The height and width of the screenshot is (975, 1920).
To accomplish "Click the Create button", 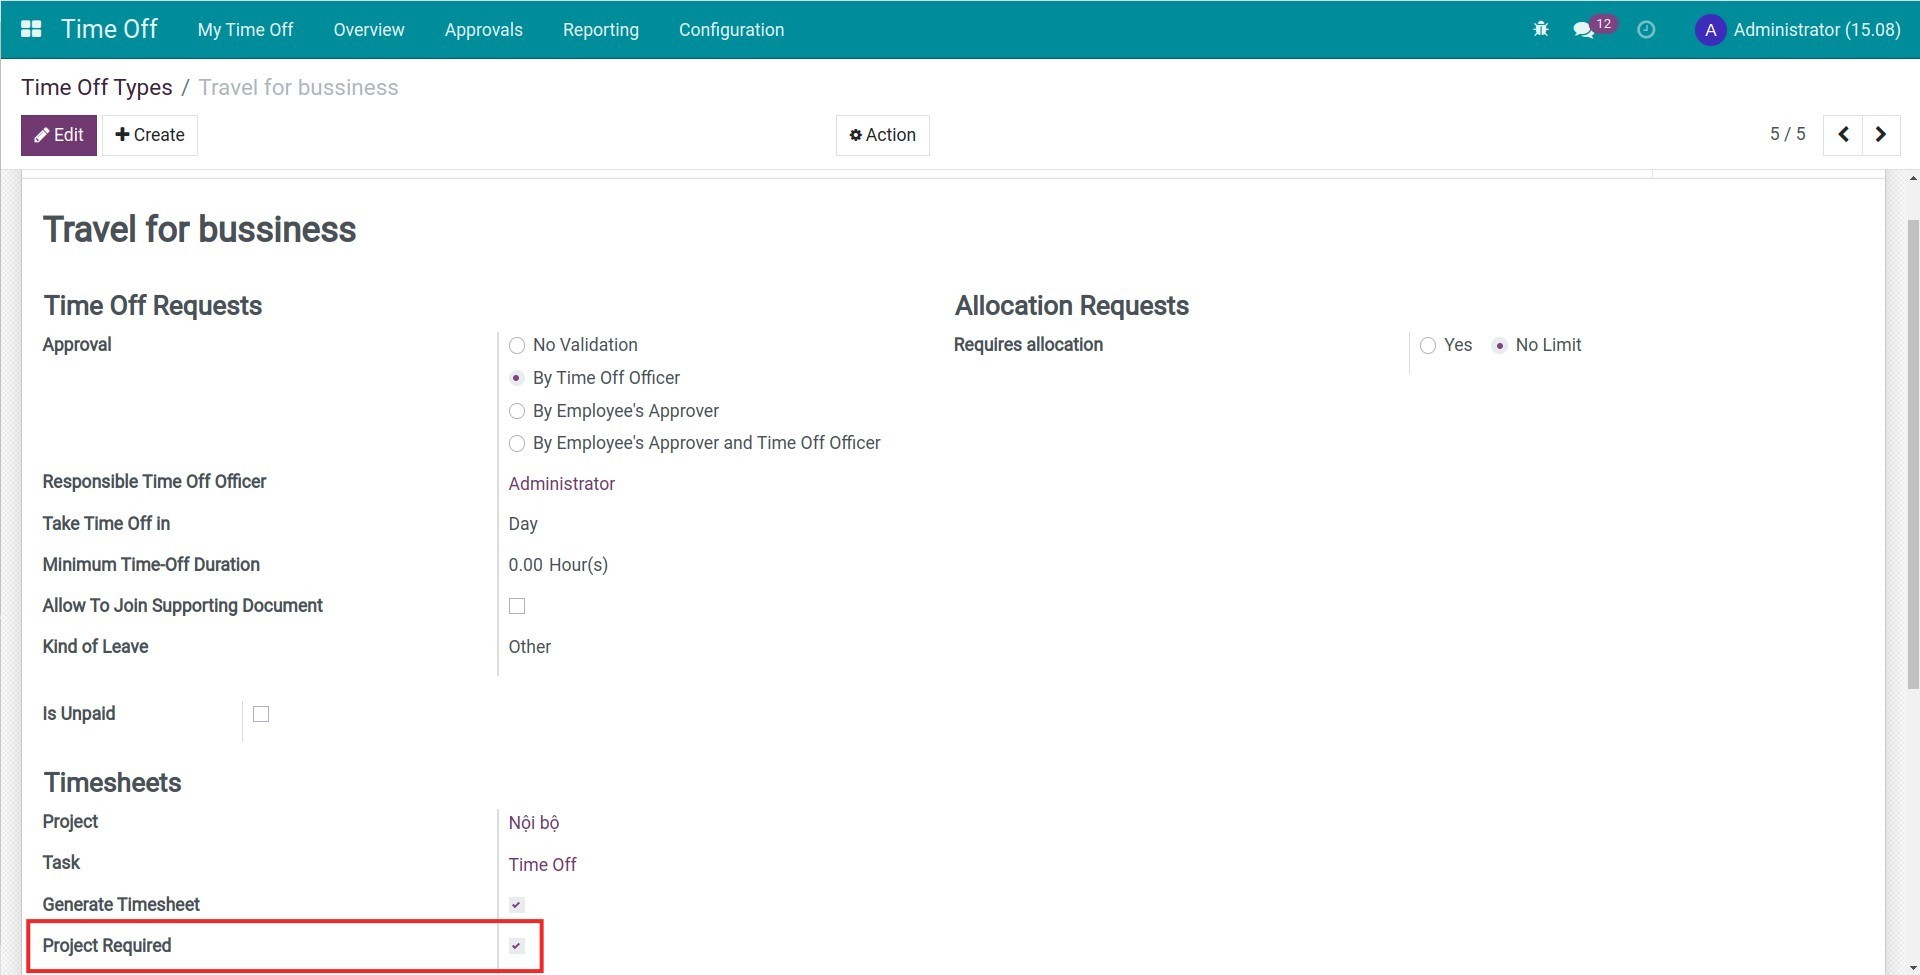I will [x=150, y=134].
